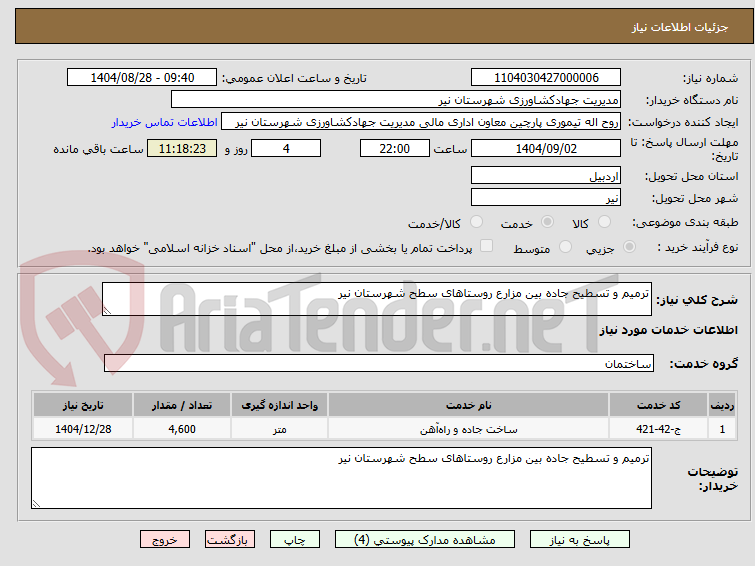755x566 pixels.
Task: Click row number cell 1
Action: pos(722,429)
